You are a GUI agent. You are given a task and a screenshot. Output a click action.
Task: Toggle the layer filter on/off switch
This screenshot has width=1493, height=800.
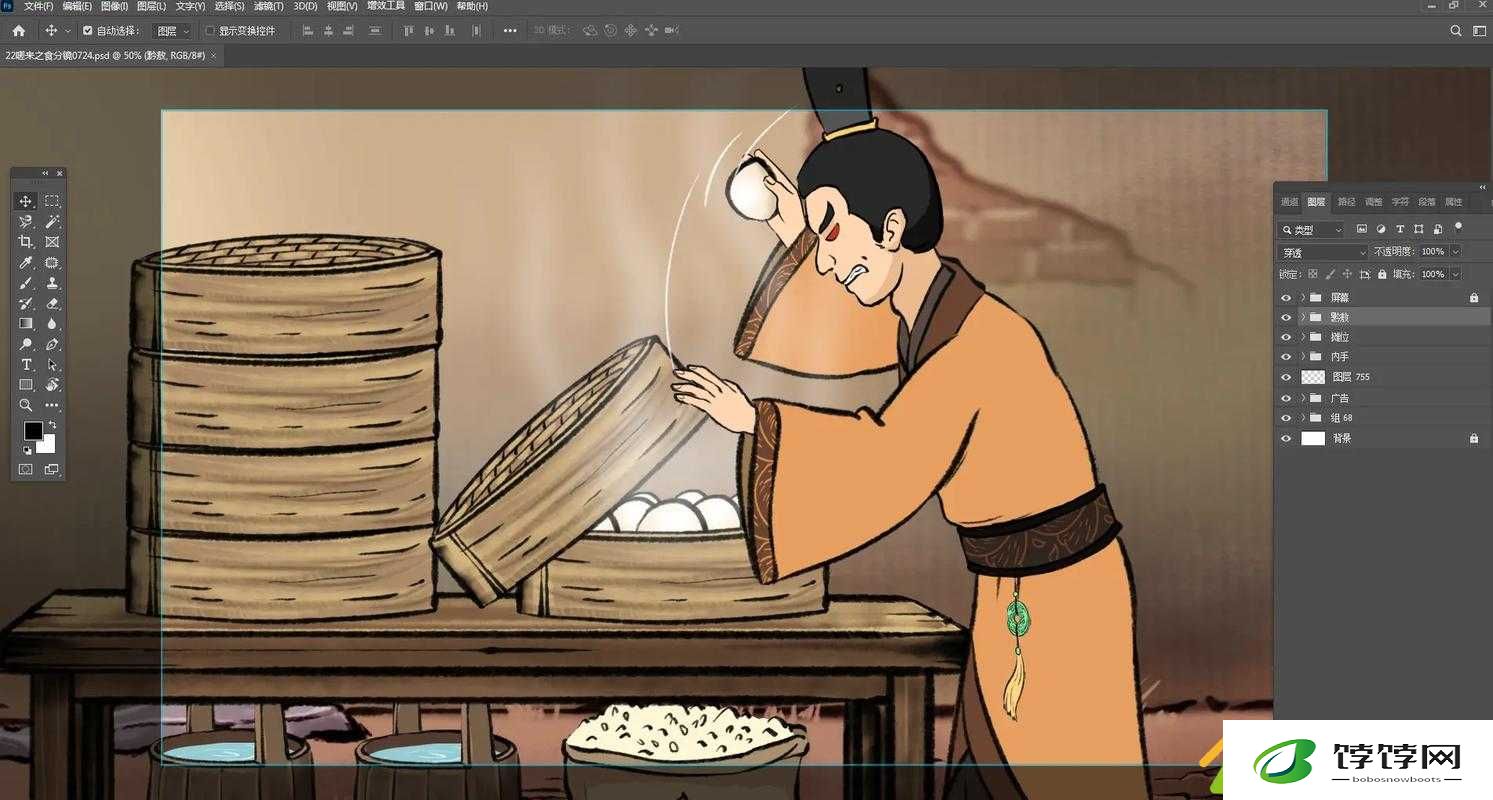[x=1458, y=227]
